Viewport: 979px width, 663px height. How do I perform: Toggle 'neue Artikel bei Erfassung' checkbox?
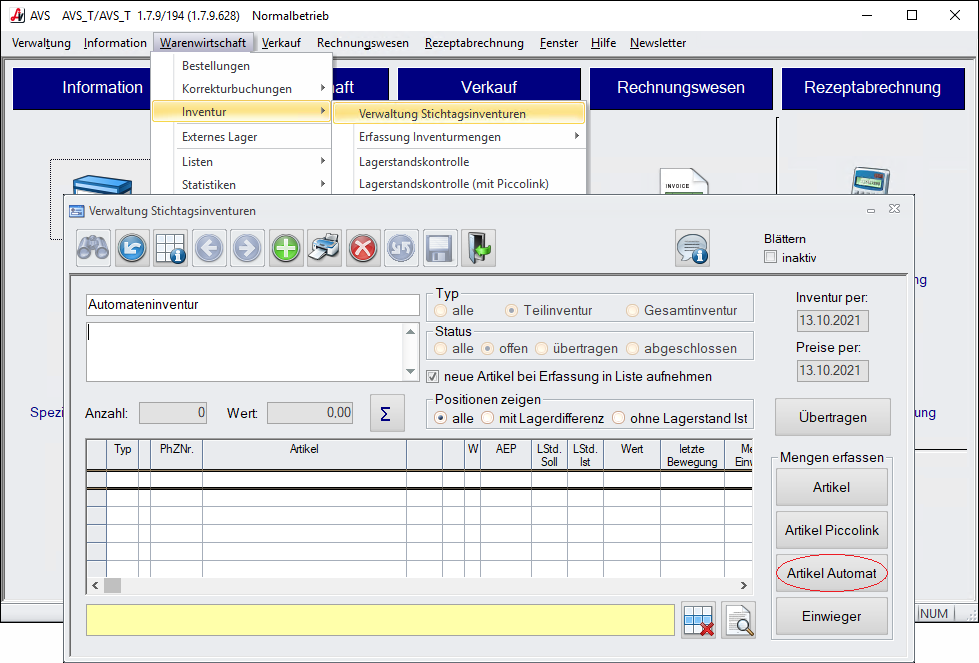[x=433, y=377]
